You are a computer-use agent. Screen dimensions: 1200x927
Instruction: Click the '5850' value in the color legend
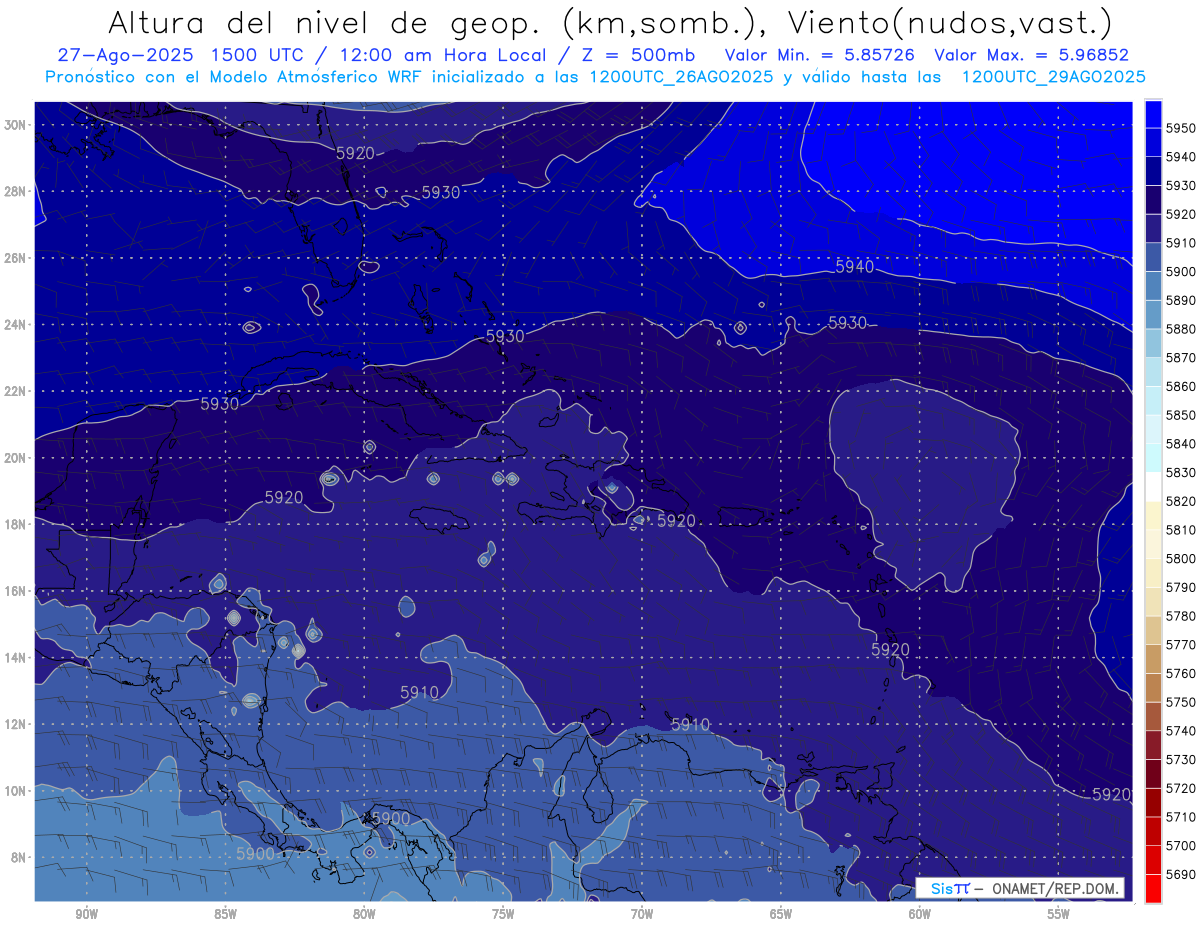coord(1181,415)
